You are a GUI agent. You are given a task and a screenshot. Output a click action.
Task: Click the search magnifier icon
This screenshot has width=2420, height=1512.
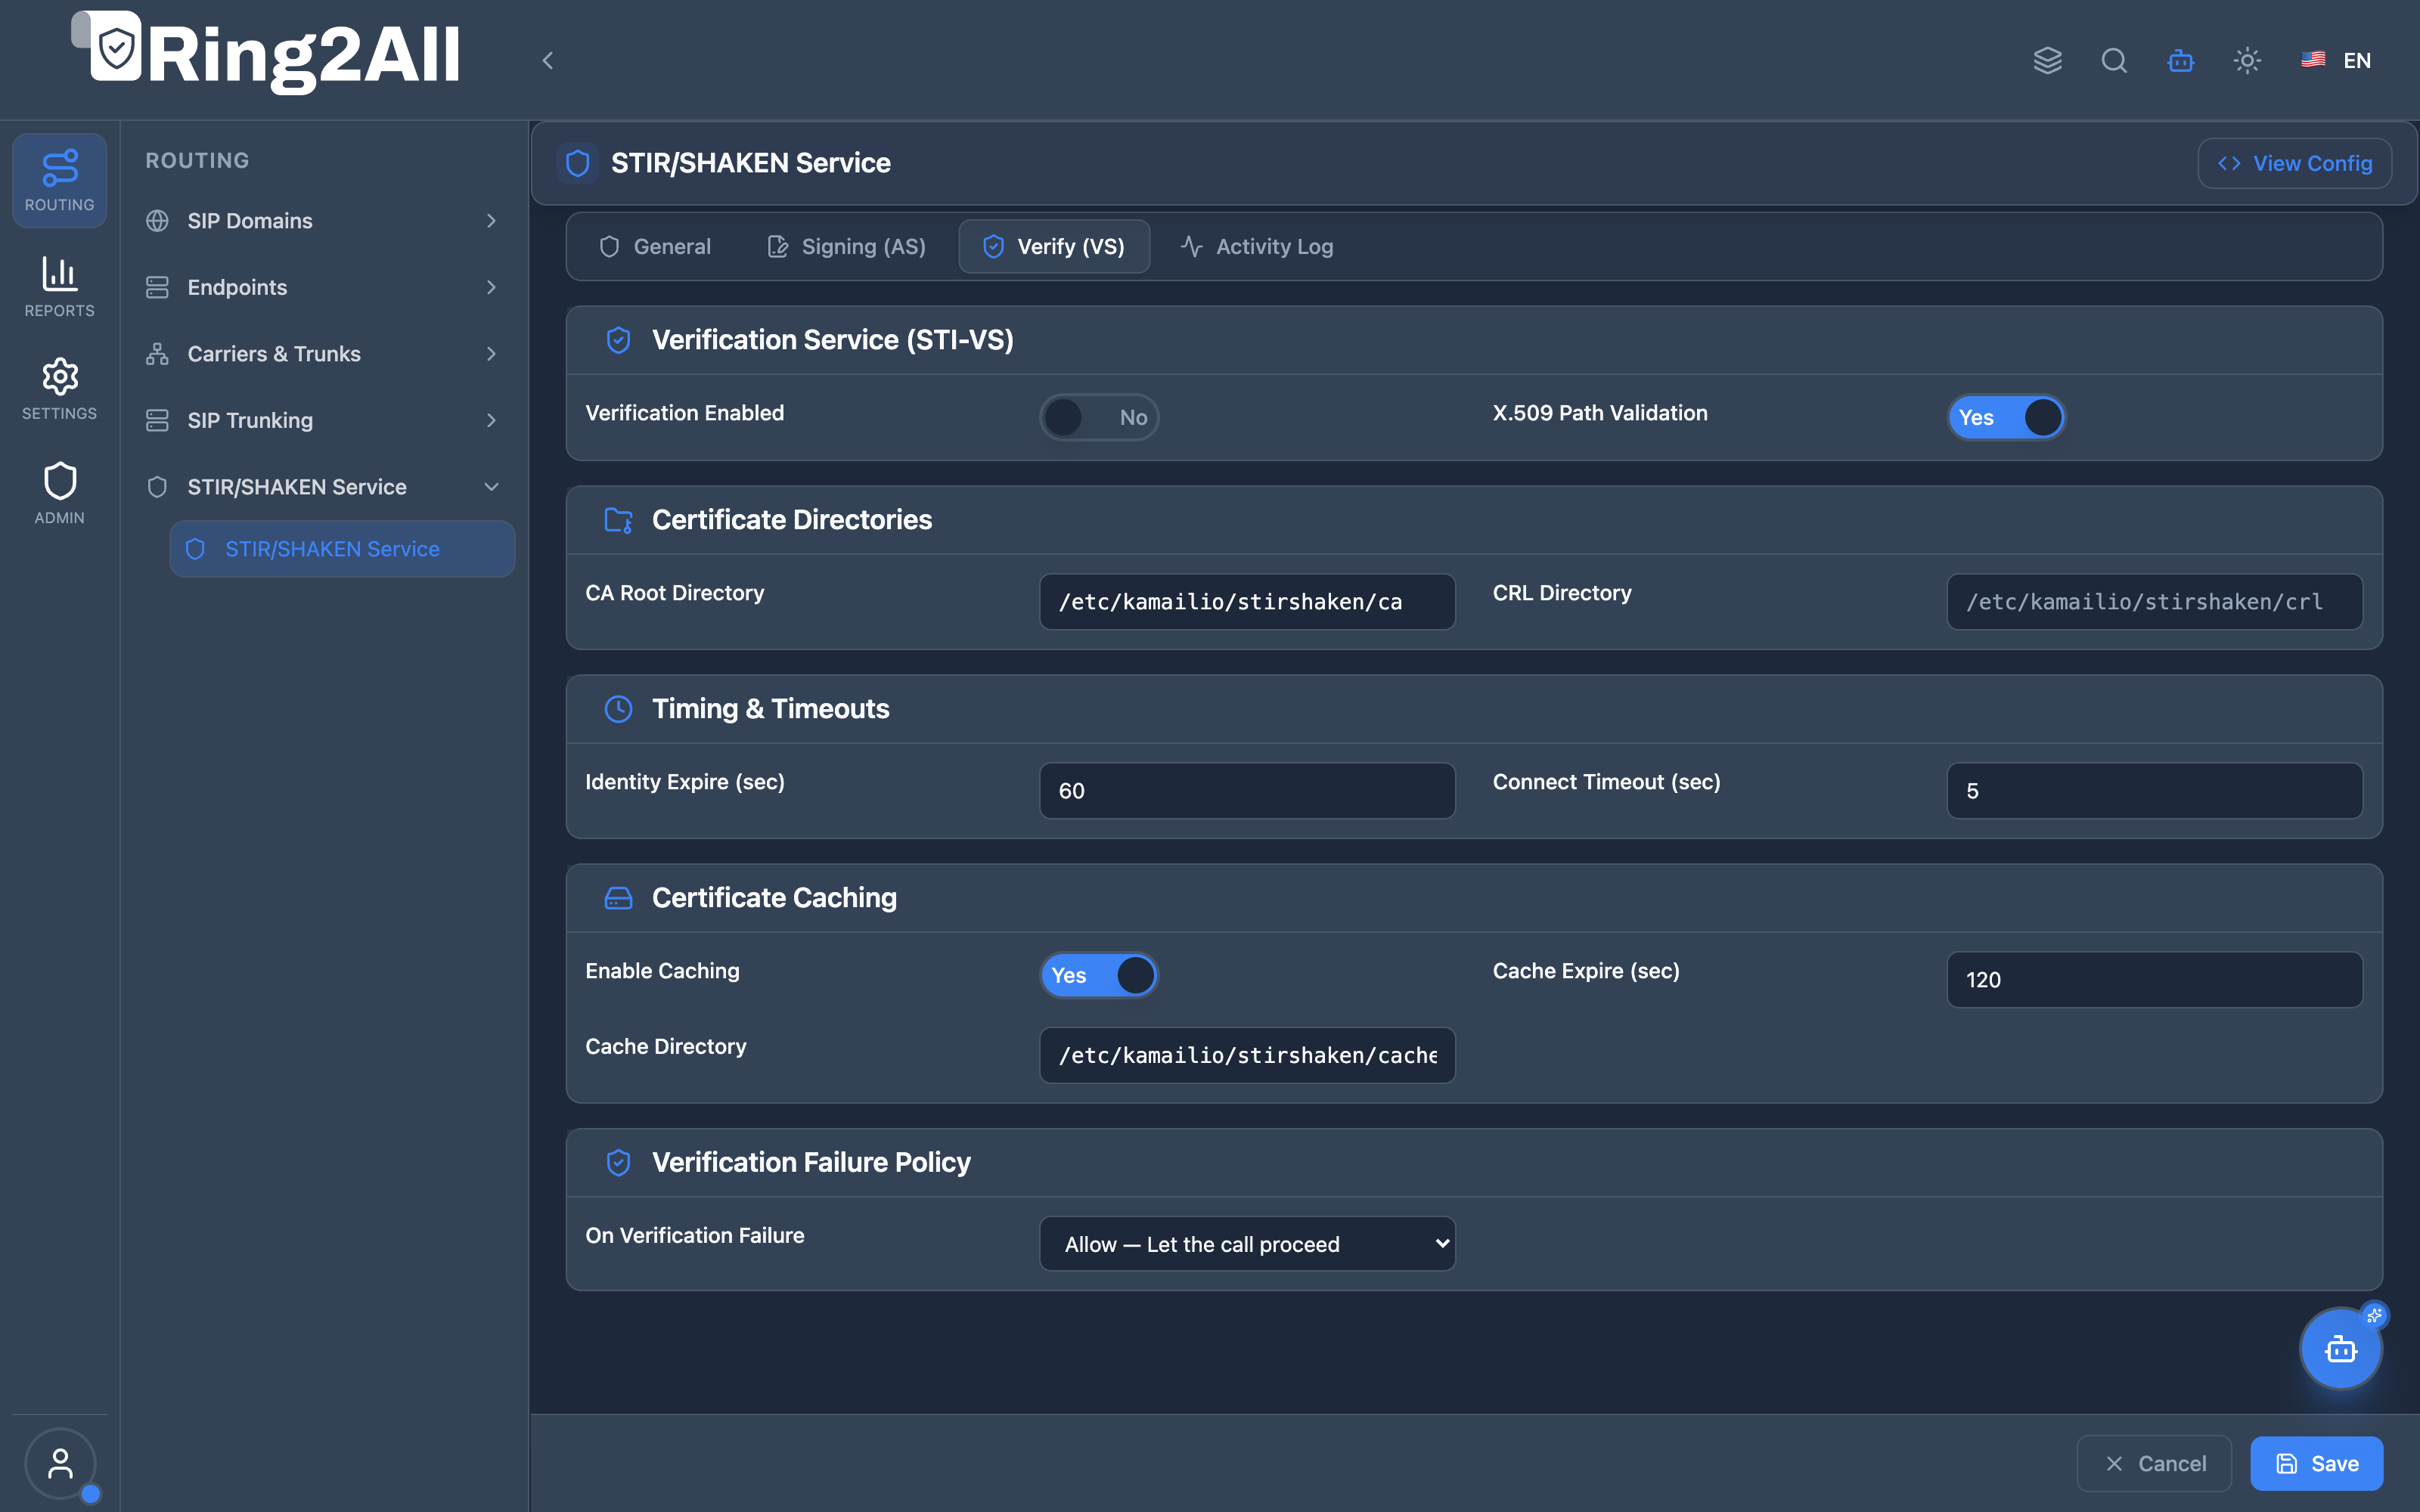[2114, 60]
